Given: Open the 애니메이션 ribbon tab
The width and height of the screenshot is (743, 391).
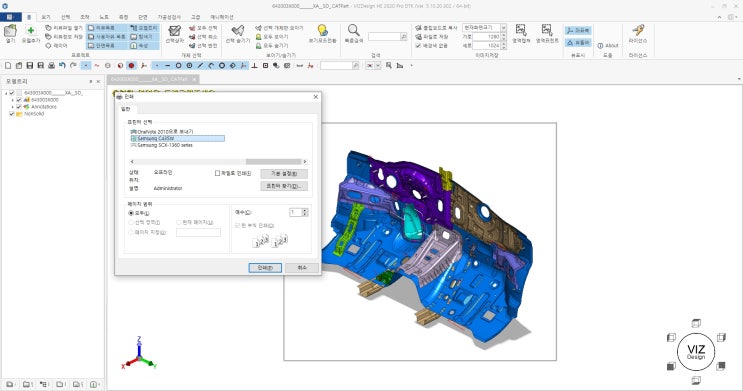Looking at the screenshot, I should point(222,17).
